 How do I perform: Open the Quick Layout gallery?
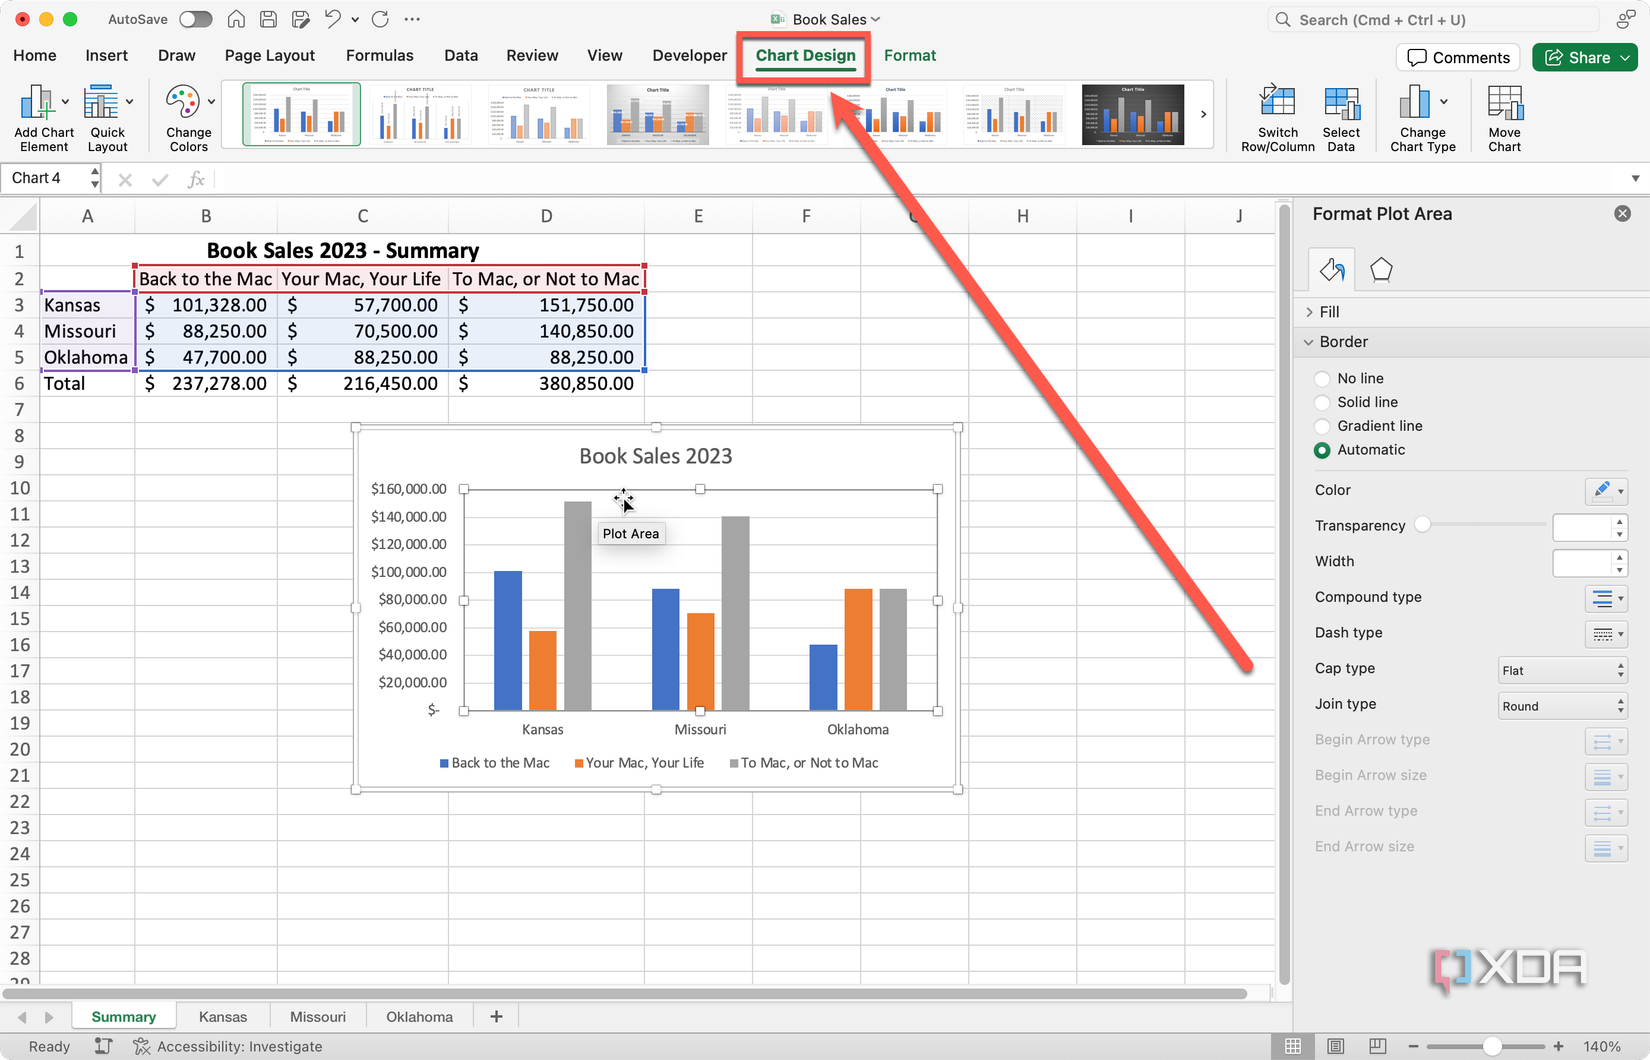pyautogui.click(x=108, y=118)
